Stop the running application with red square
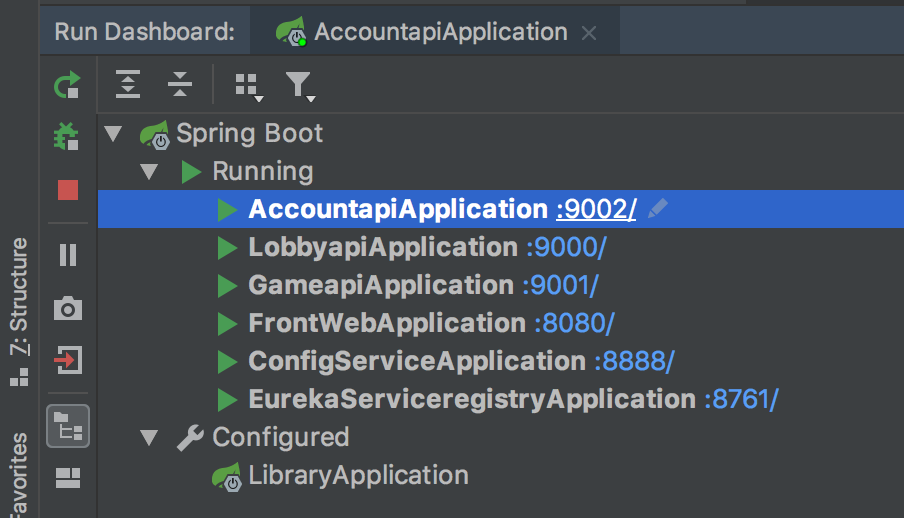 pyautogui.click(x=67, y=190)
